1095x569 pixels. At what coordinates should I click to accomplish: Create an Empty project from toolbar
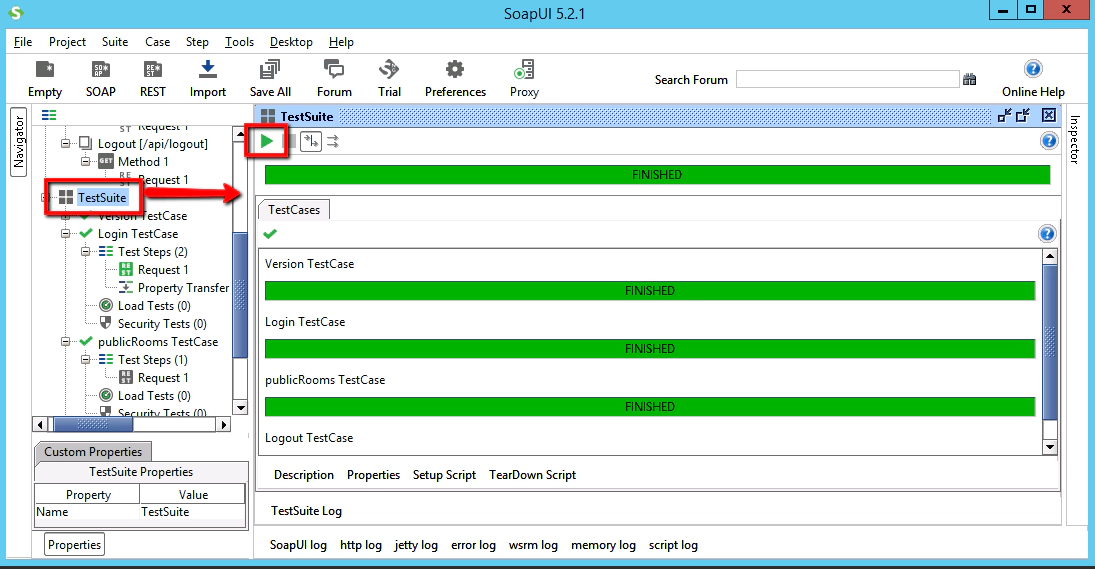point(45,79)
